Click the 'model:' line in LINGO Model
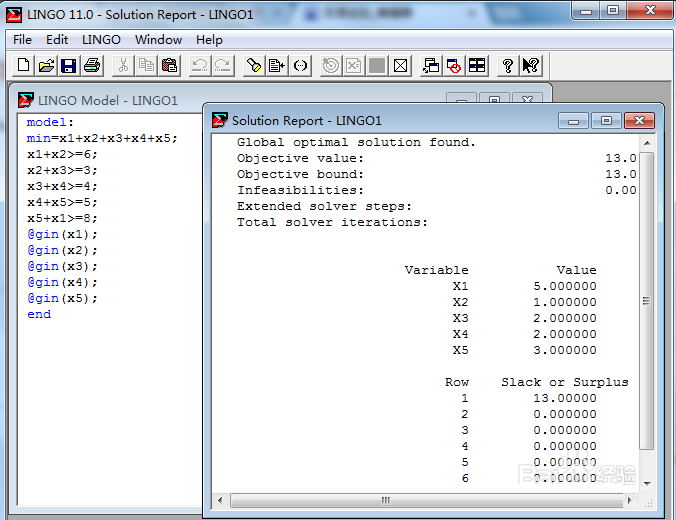676x520 pixels. click(50, 122)
